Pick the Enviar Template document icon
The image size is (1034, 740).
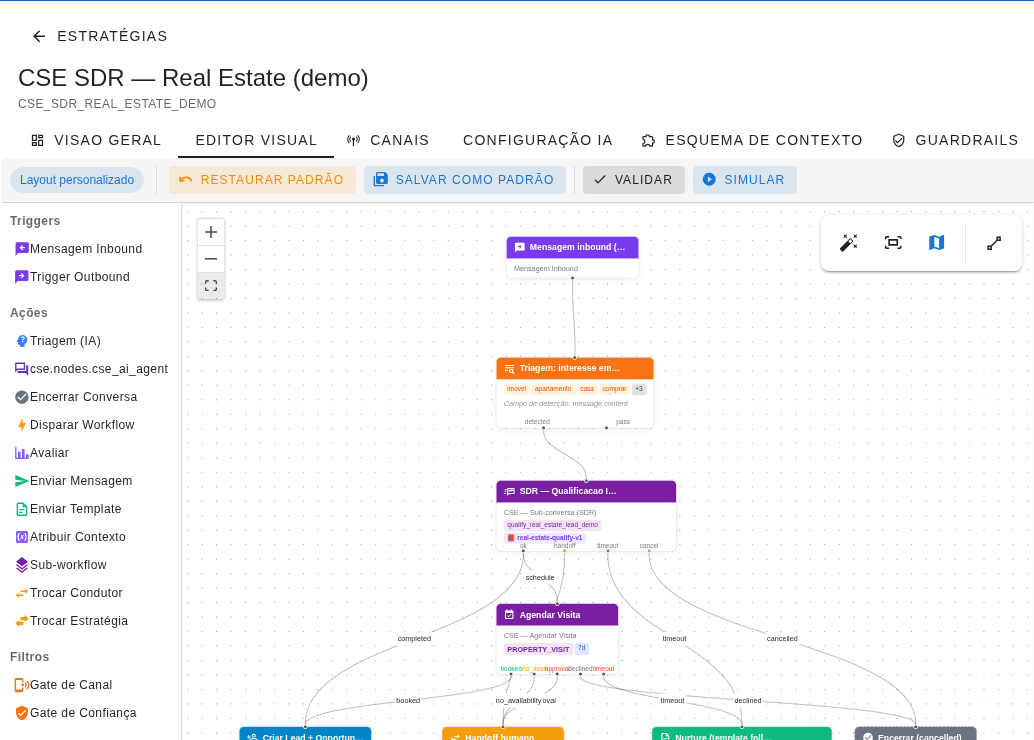click(22, 509)
